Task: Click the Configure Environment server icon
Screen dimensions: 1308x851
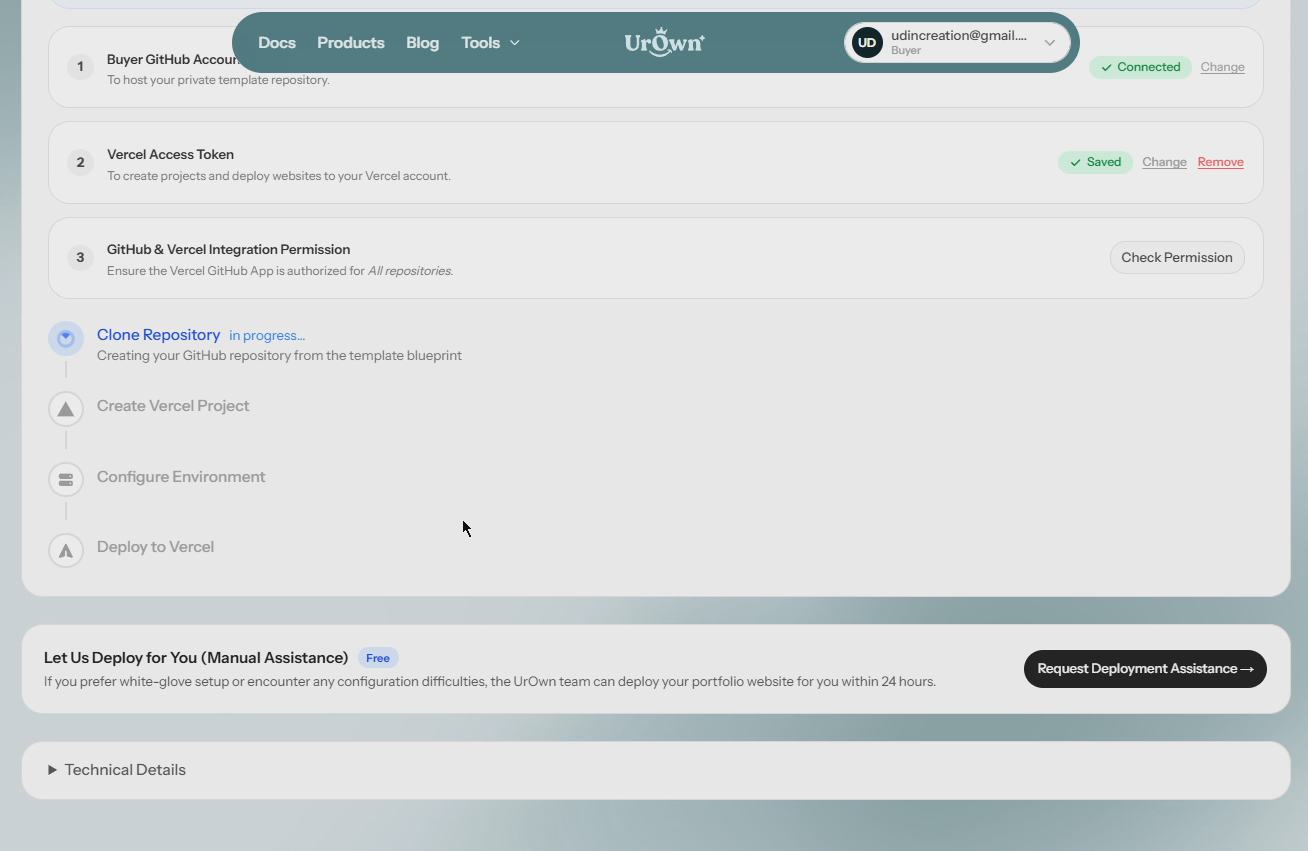Action: (x=66, y=479)
